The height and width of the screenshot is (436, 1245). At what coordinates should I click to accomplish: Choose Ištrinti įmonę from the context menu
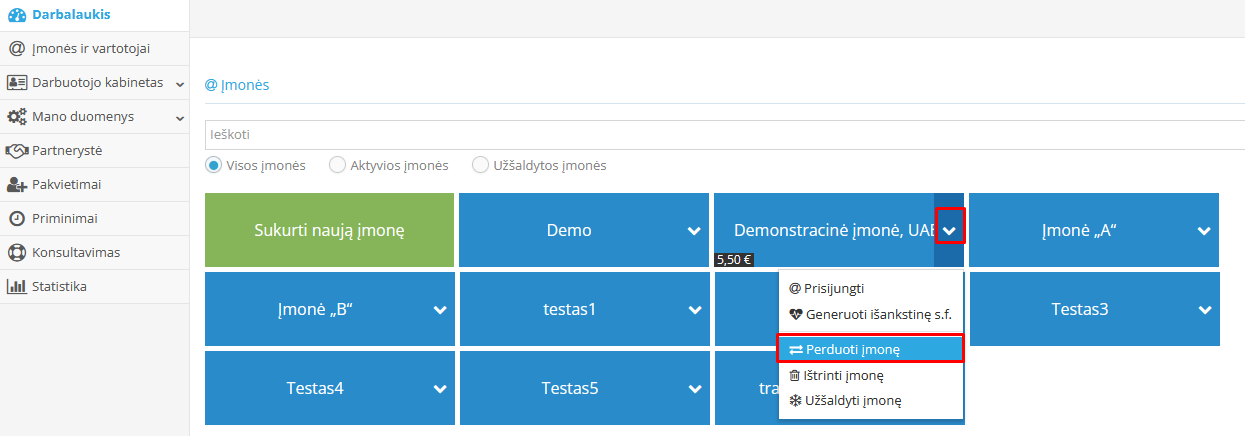(x=843, y=375)
